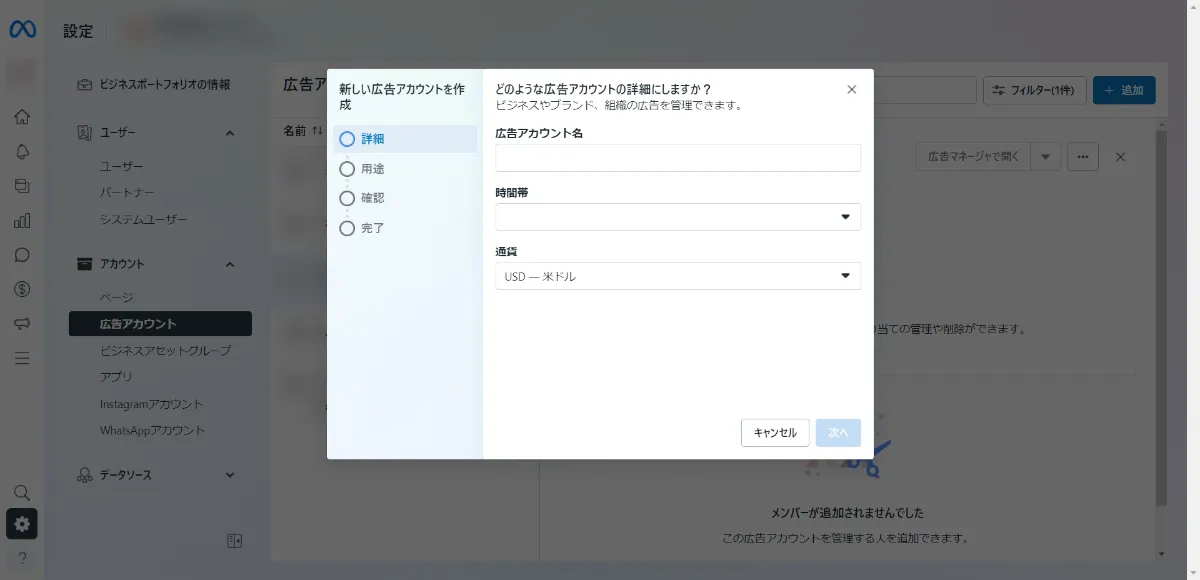Image resolution: width=1200 pixels, height=580 pixels.
Task: Select ビジネスアセットグループ in sidebar
Action: [165, 351]
